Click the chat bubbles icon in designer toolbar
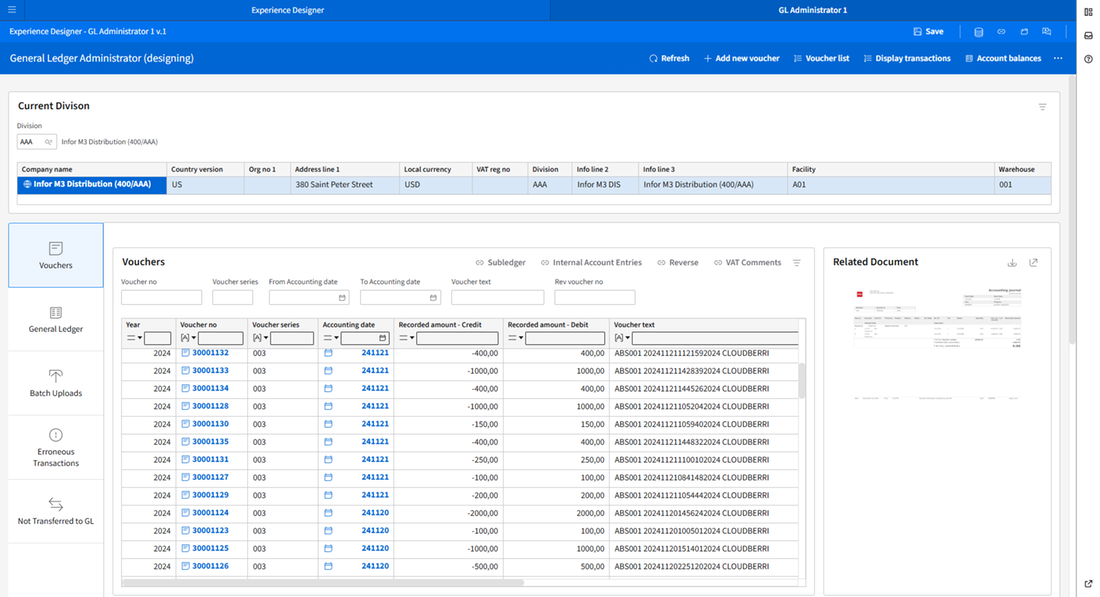 click(1047, 32)
